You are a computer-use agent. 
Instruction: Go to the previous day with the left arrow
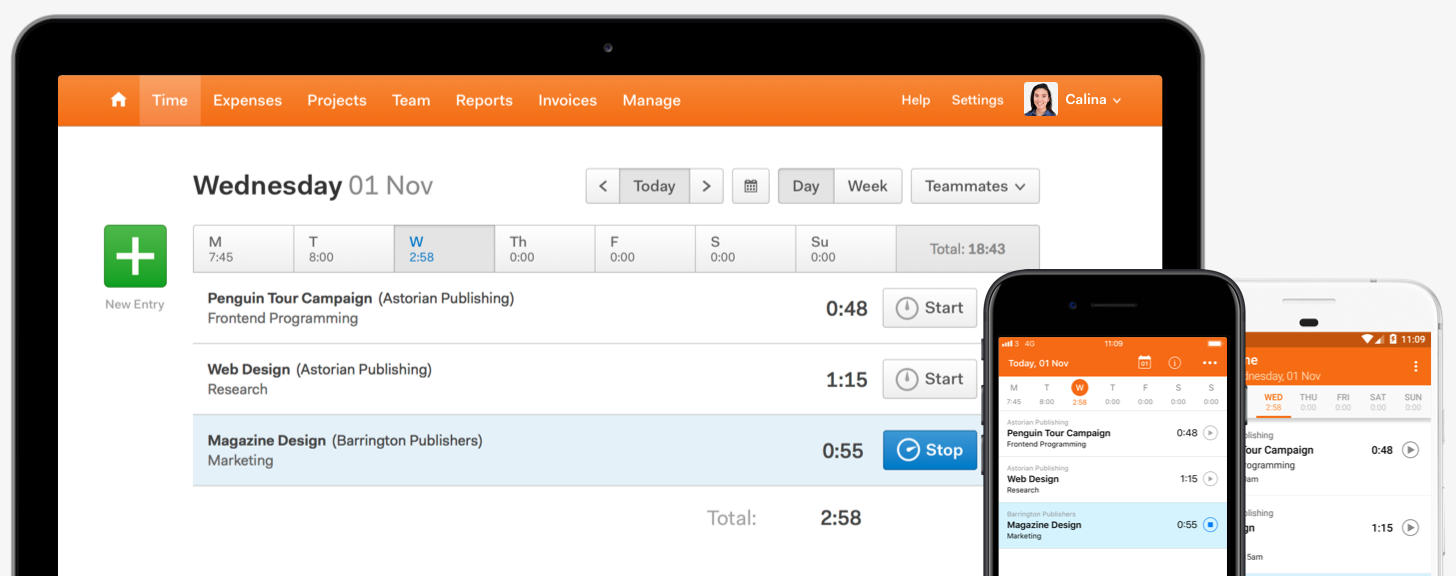603,186
